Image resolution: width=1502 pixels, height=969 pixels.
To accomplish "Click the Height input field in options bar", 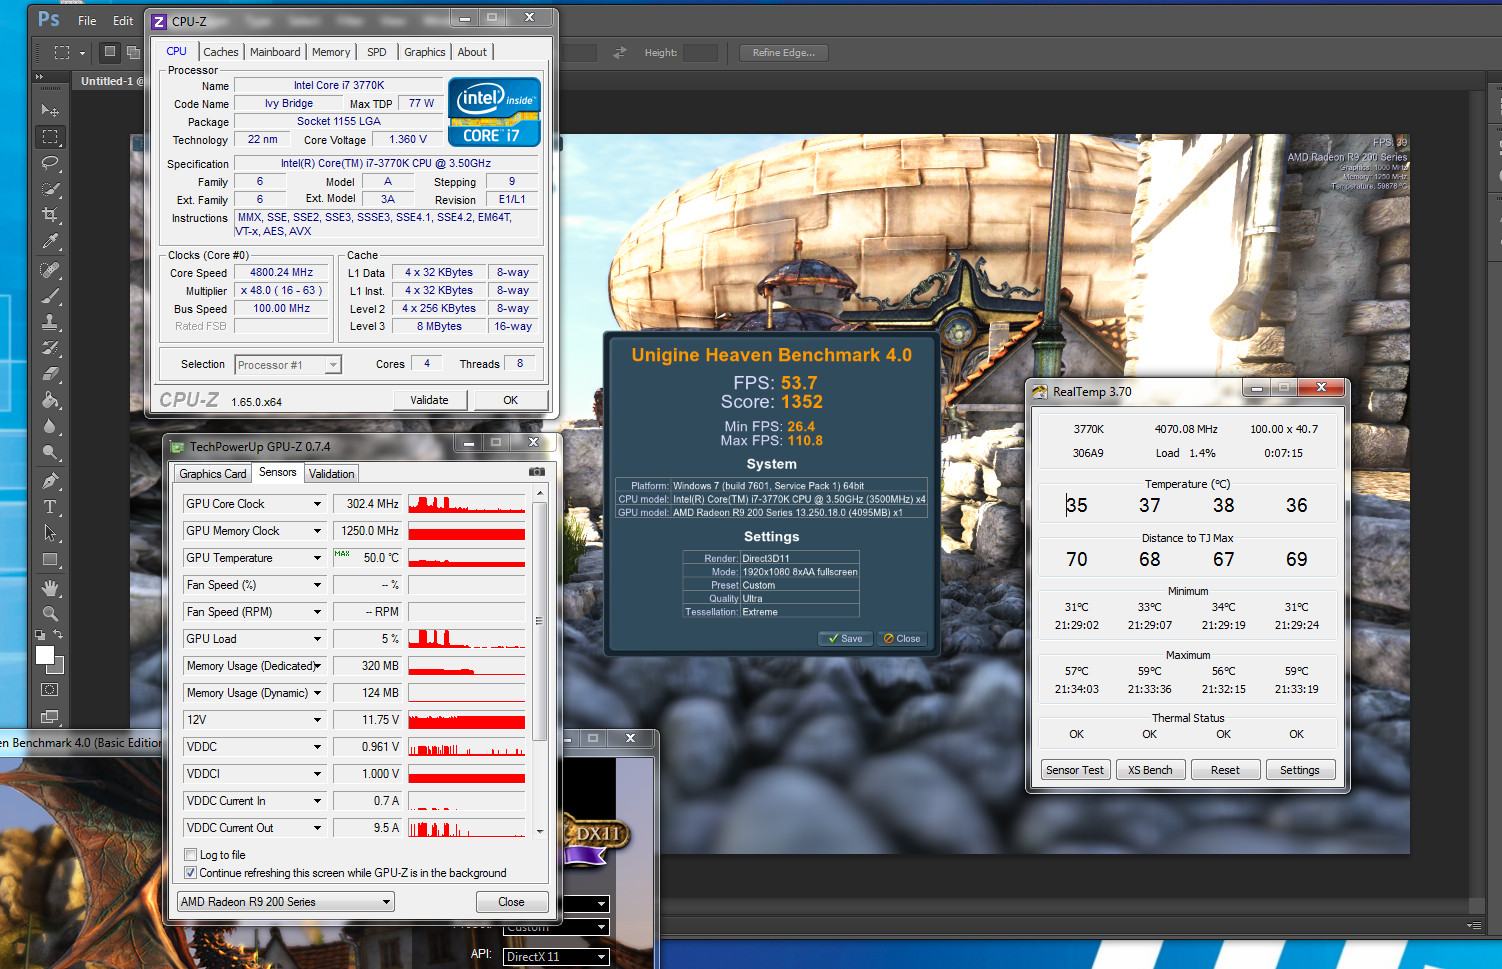I will 700,52.
